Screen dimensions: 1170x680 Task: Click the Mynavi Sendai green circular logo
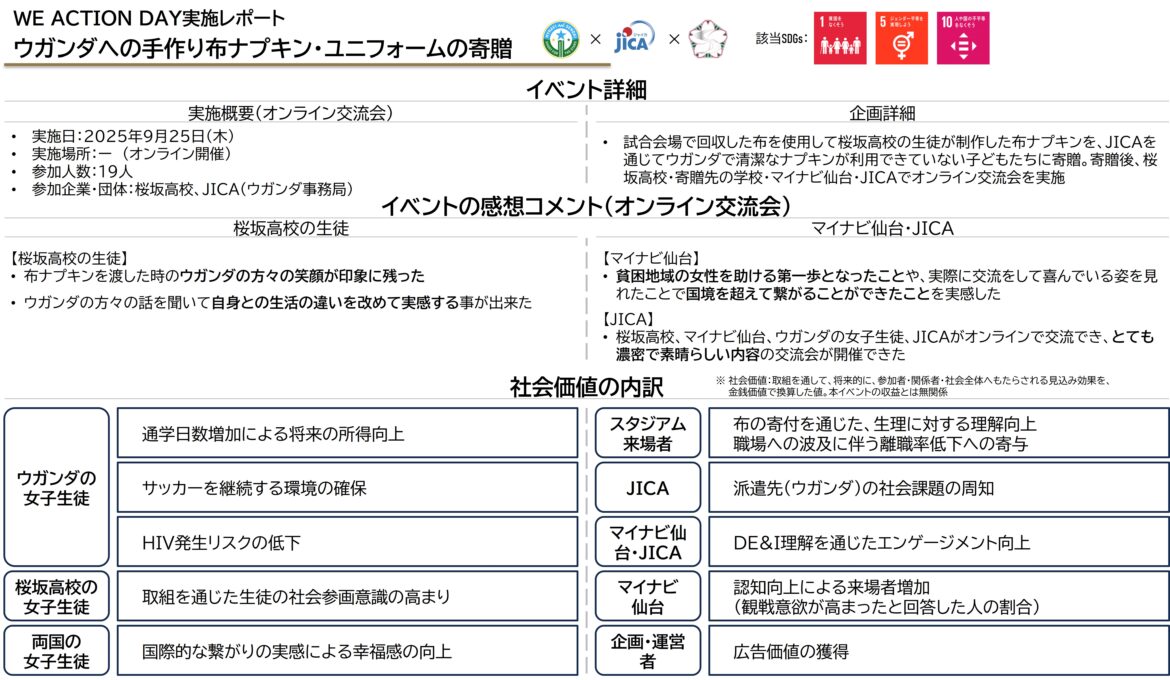(x=563, y=39)
